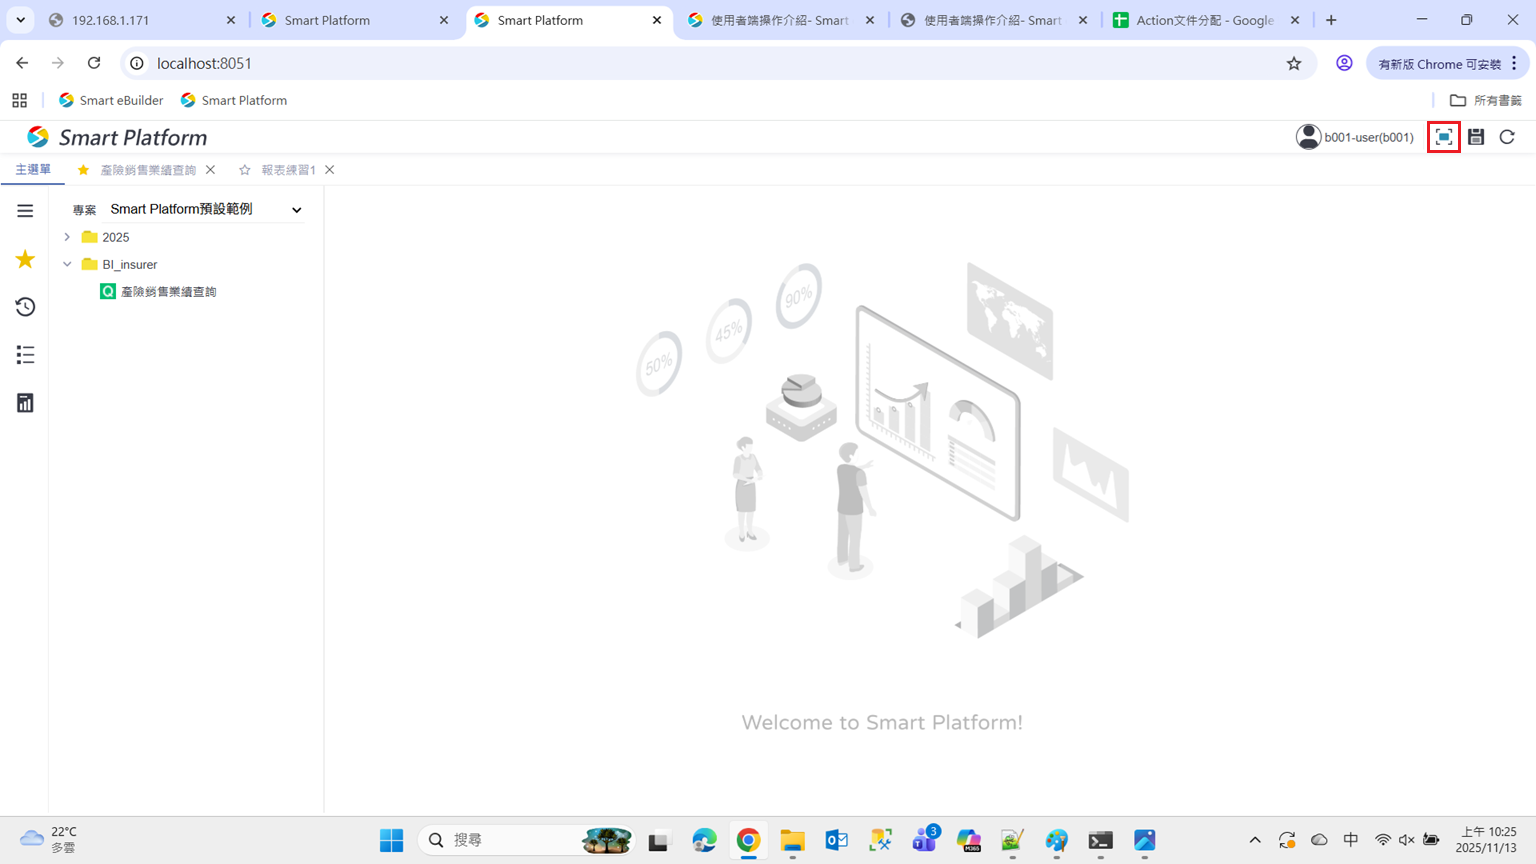
Task: Expand the 2025 folder
Action: click(x=67, y=237)
